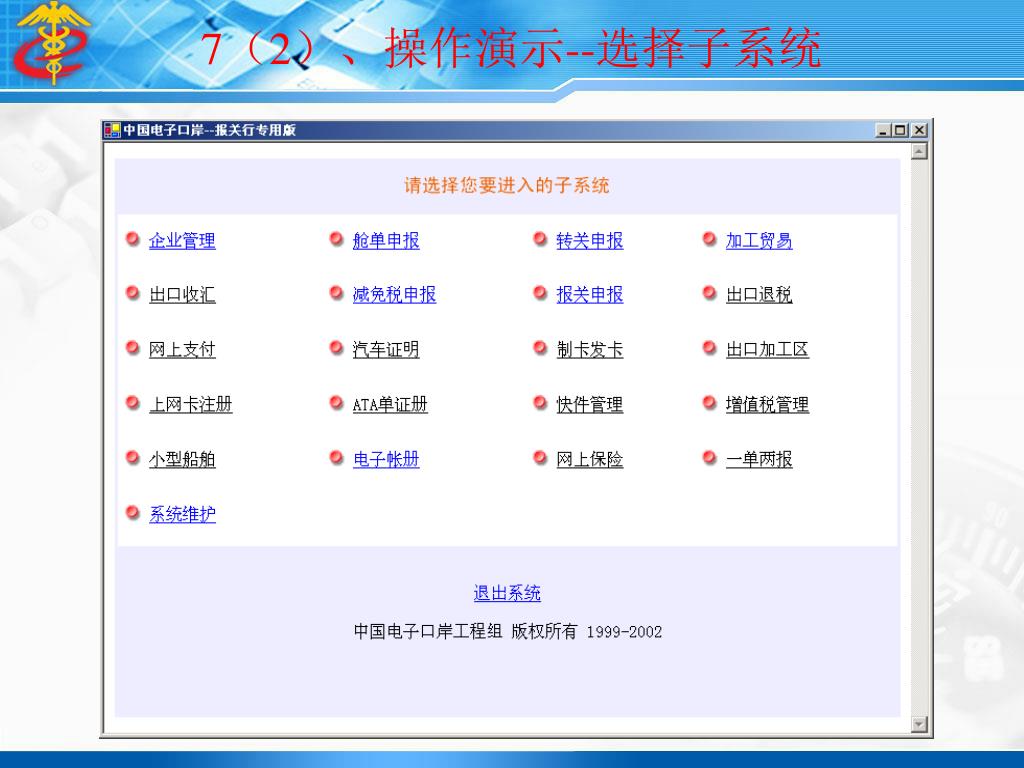Select the 电子帐册 link
1024x768 pixels.
tap(386, 459)
